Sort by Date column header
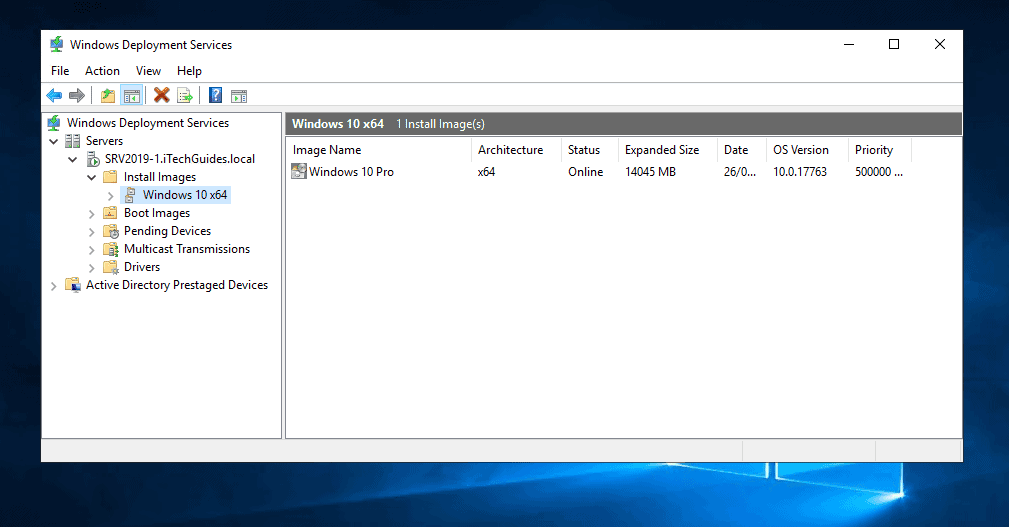 [x=742, y=150]
